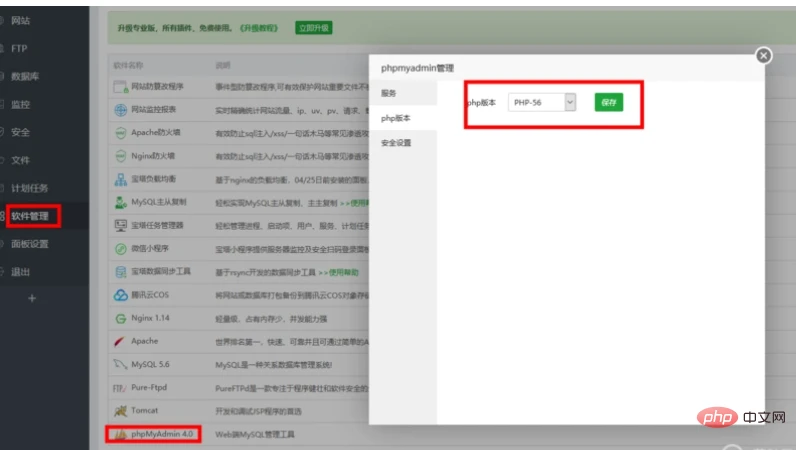
Task: Go to 数据库 in the sidebar
Action: pyautogui.click(x=25, y=76)
